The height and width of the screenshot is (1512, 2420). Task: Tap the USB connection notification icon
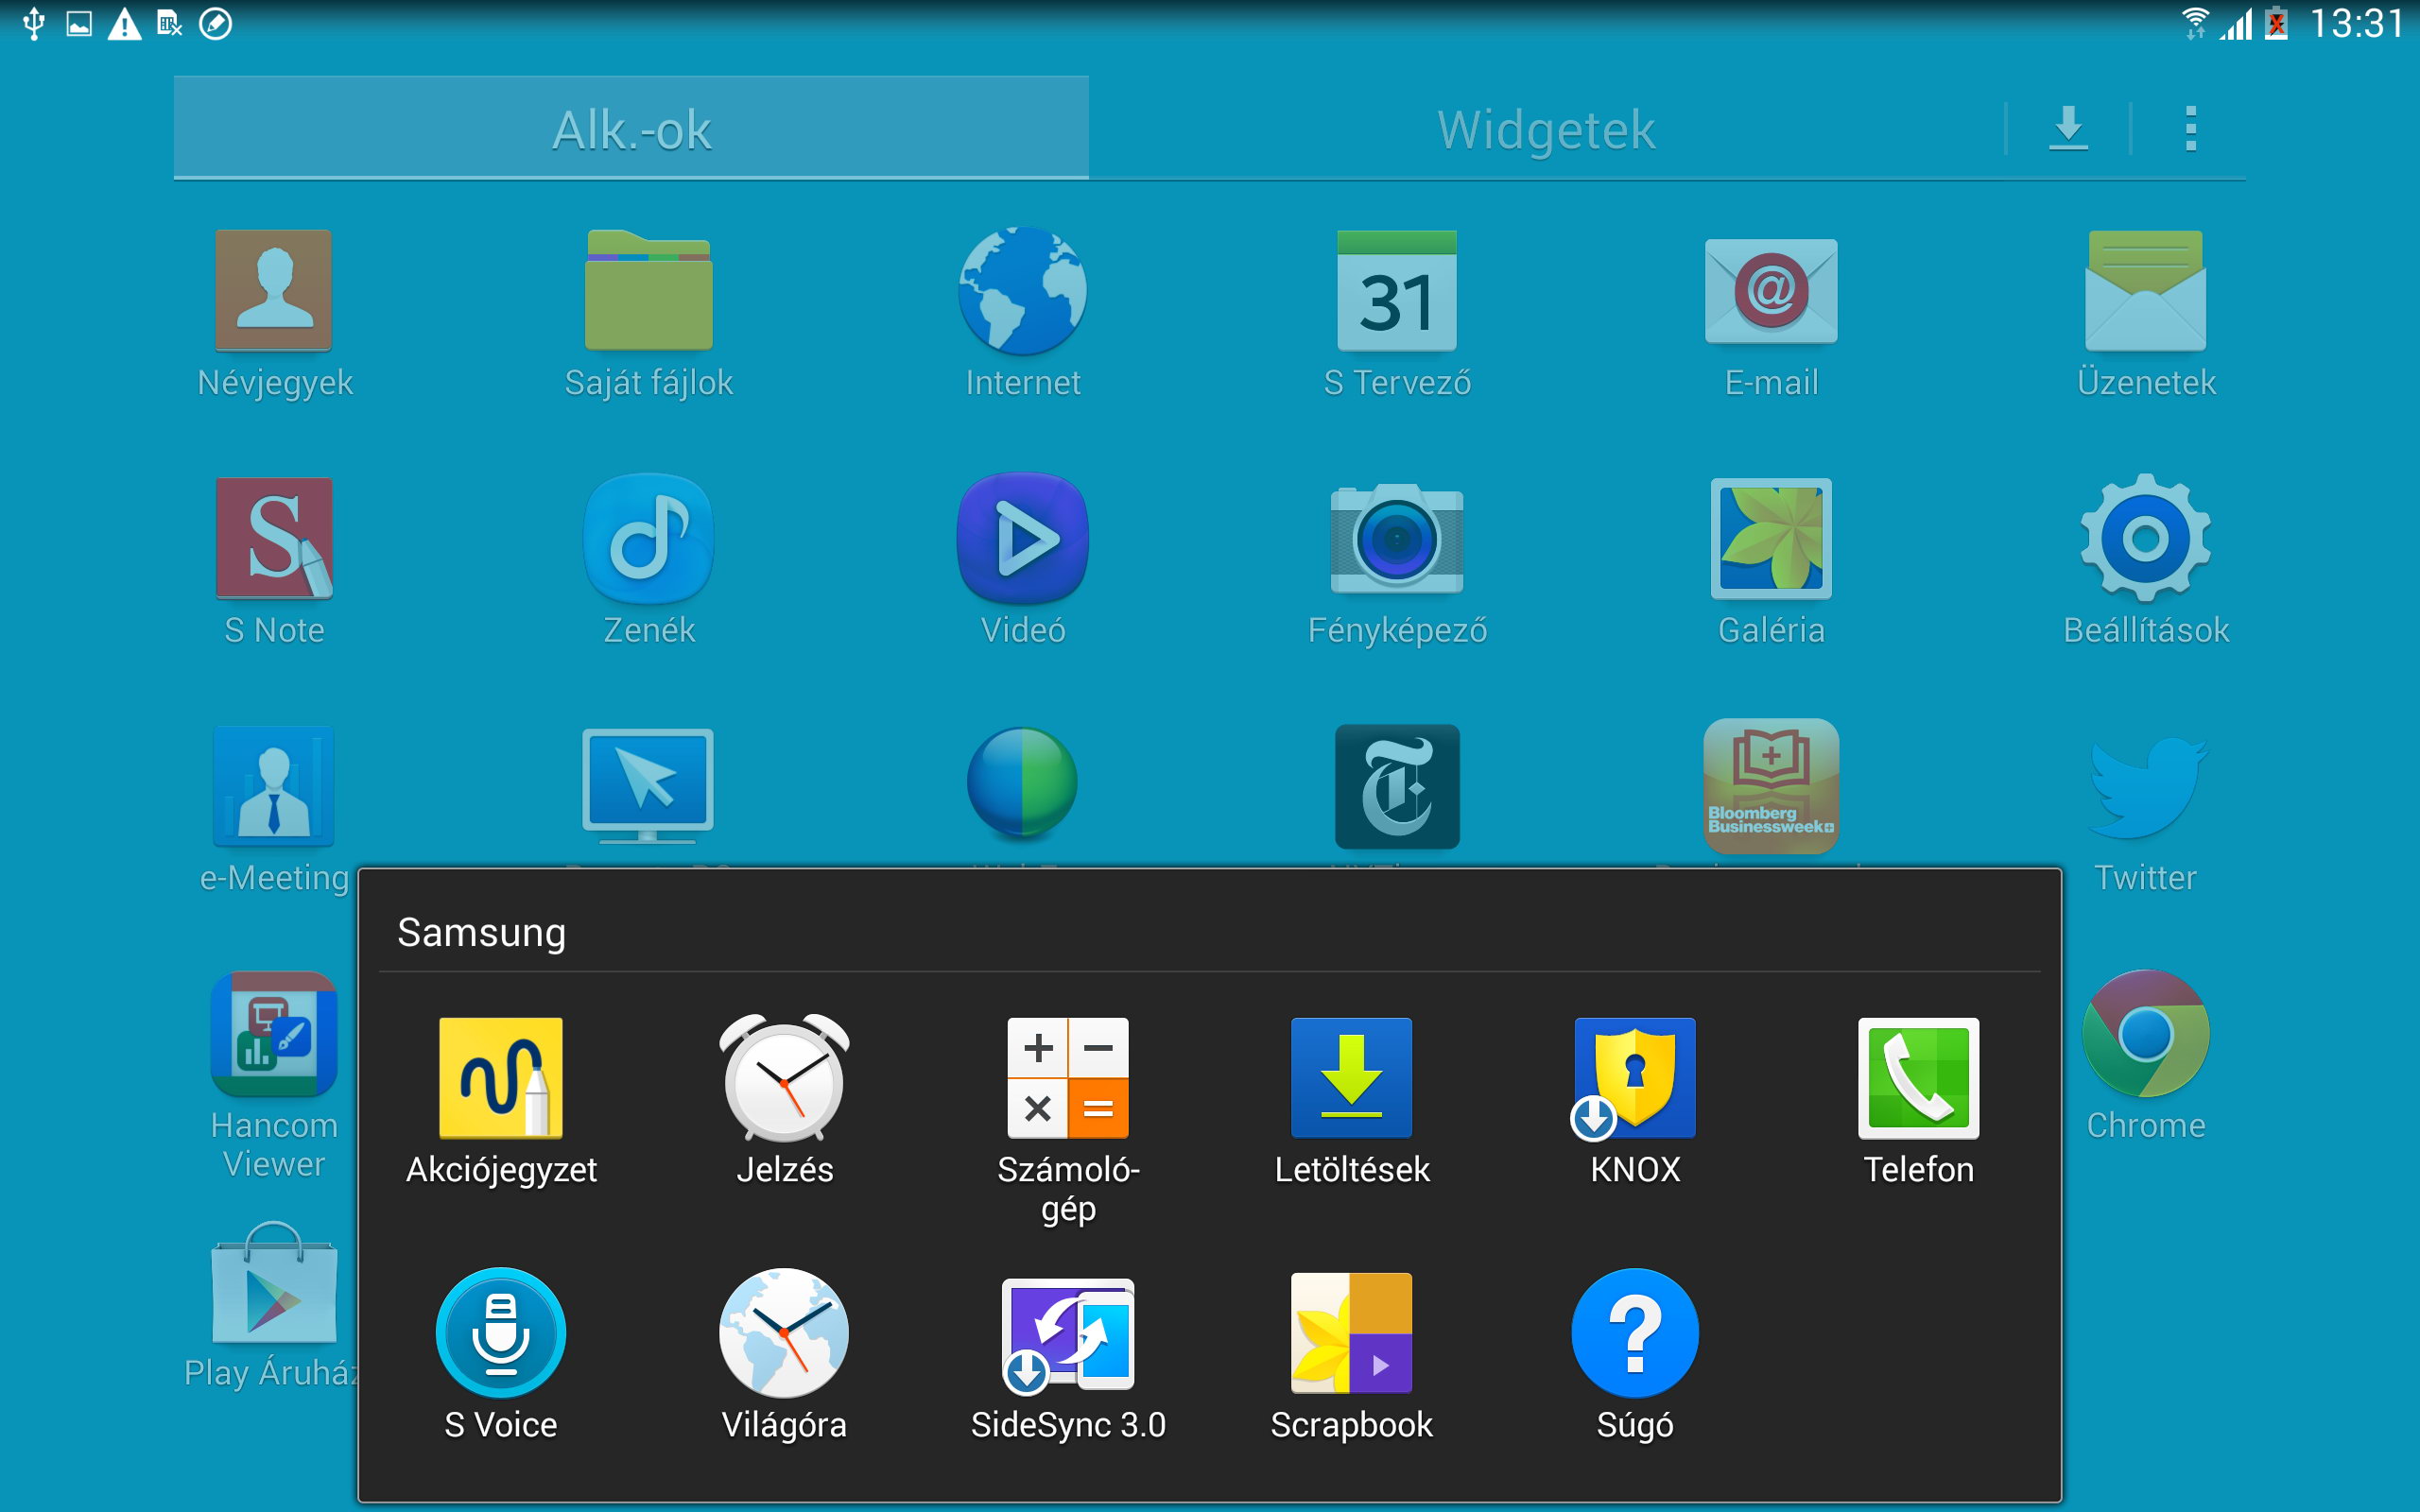click(x=34, y=23)
